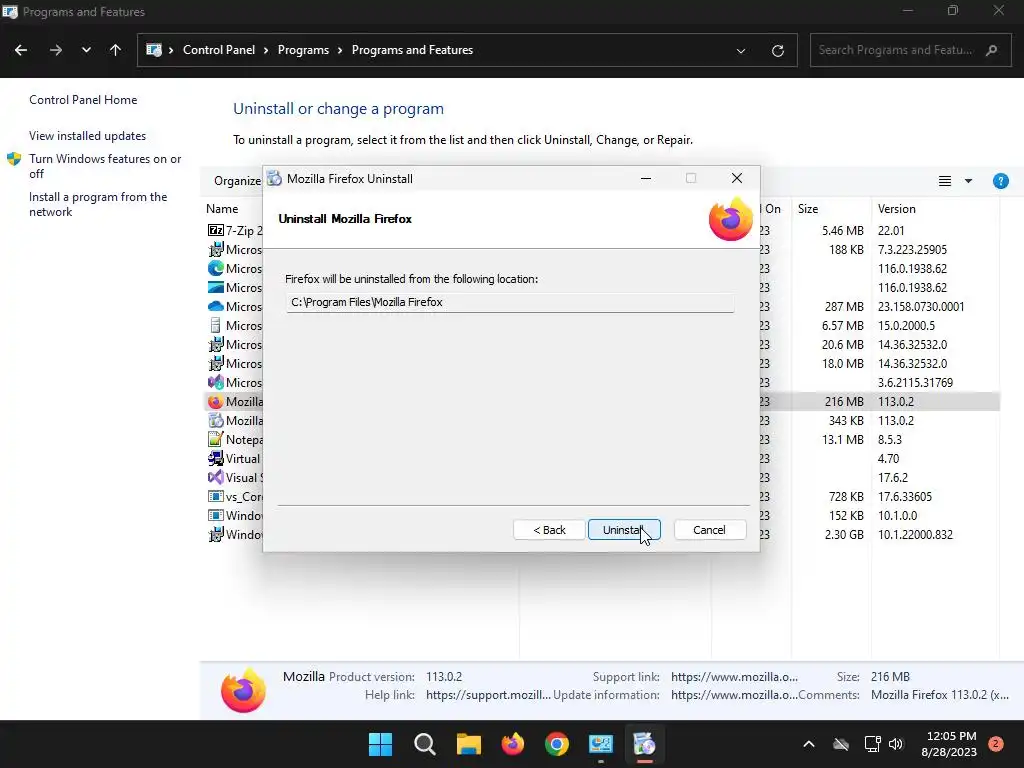Click Control Panel breadcrumb
The height and width of the screenshot is (768, 1024).
219,50
